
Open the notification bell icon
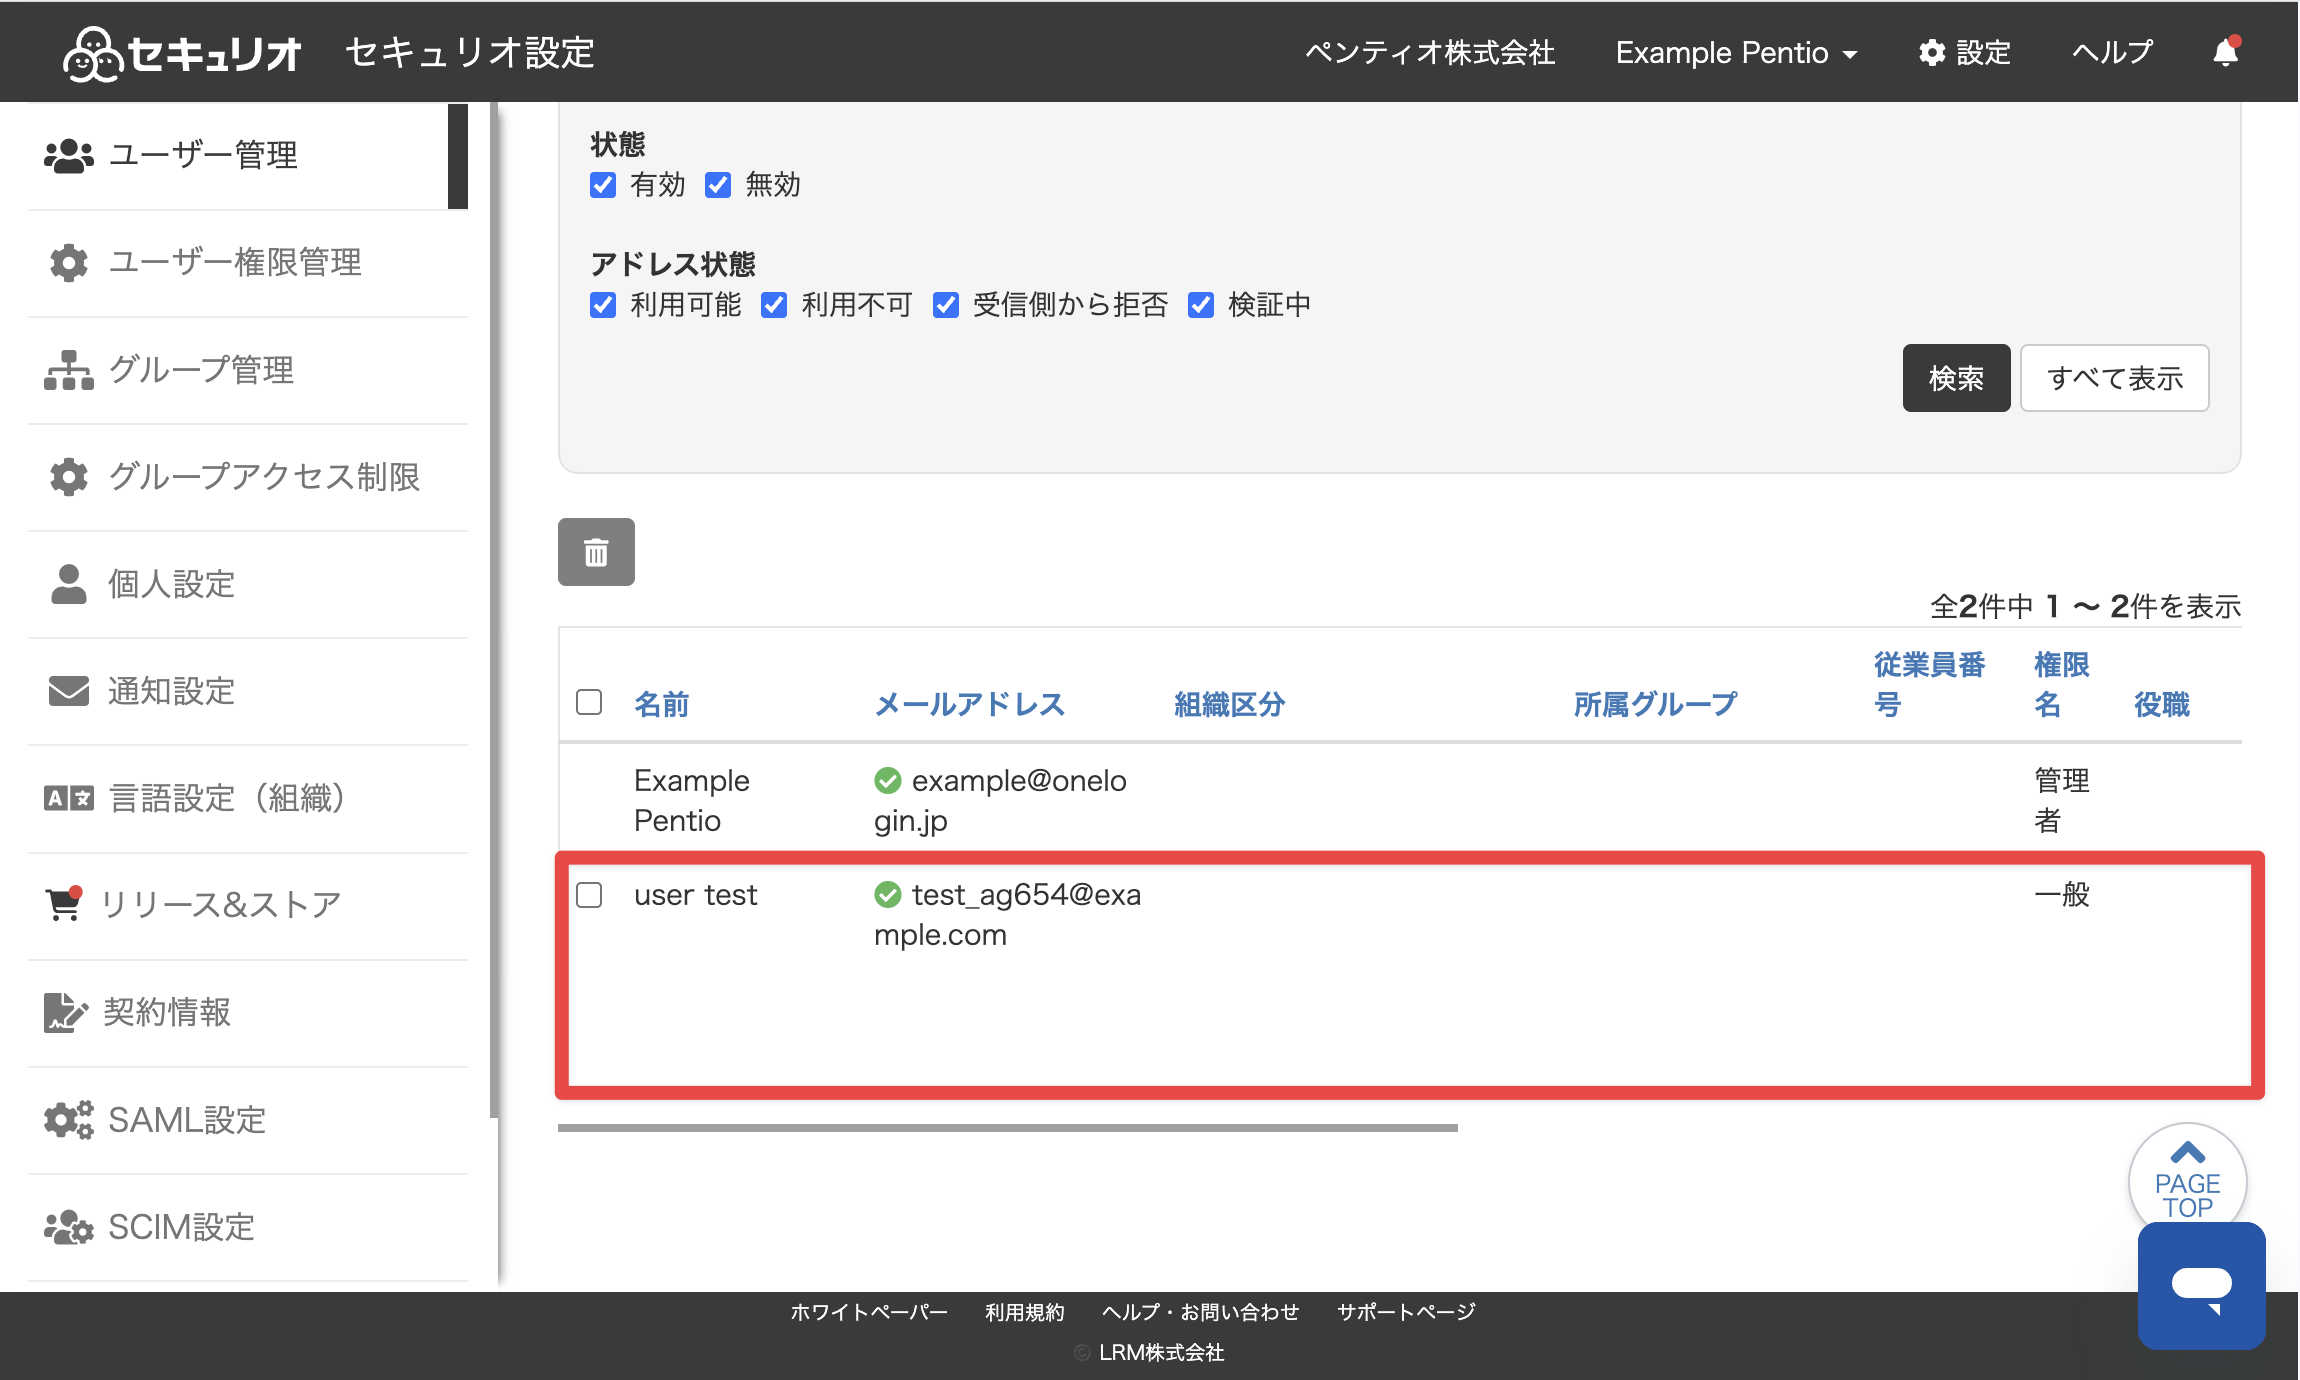click(2226, 52)
